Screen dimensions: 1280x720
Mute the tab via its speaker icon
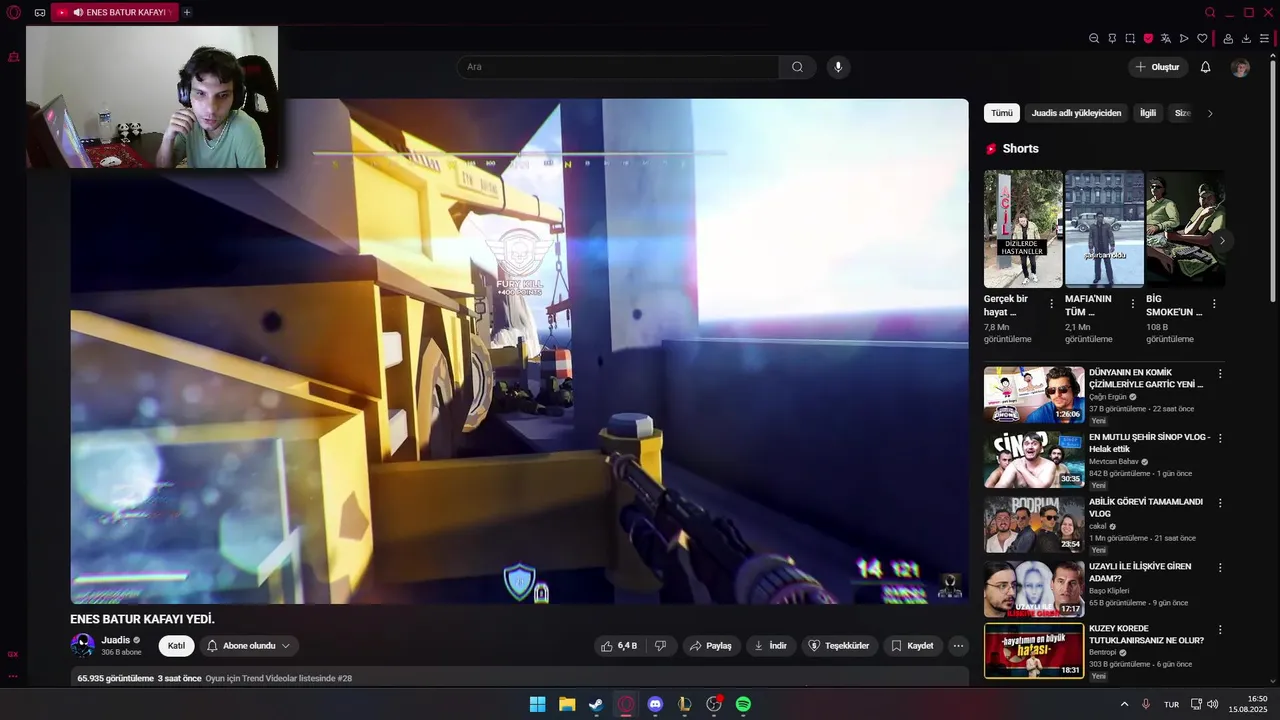point(78,13)
